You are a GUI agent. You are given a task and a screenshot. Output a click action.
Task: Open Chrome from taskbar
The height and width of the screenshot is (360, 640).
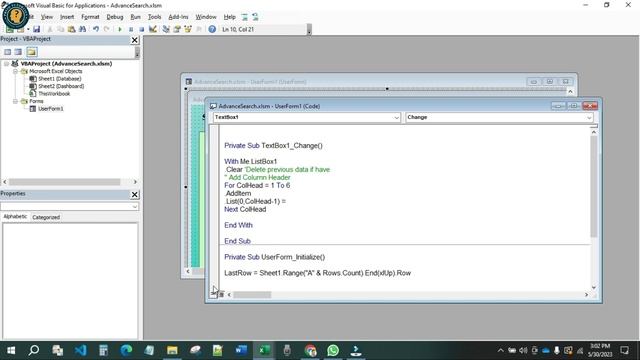click(x=310, y=350)
